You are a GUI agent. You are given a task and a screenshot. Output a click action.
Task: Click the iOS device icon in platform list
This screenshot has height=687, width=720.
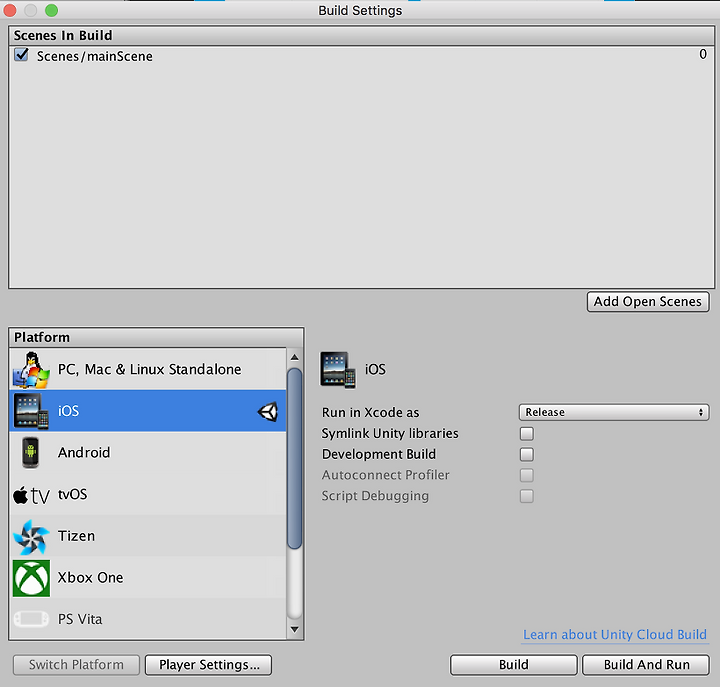pyautogui.click(x=31, y=411)
